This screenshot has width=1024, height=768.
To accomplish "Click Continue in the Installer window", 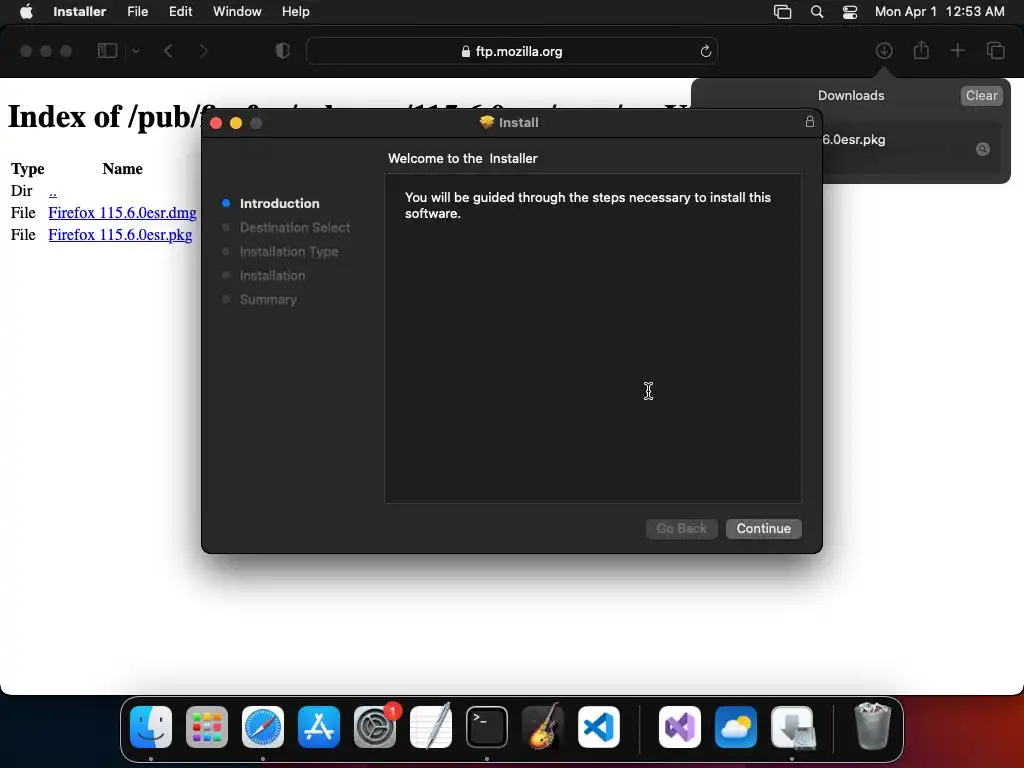I will pyautogui.click(x=763, y=528).
